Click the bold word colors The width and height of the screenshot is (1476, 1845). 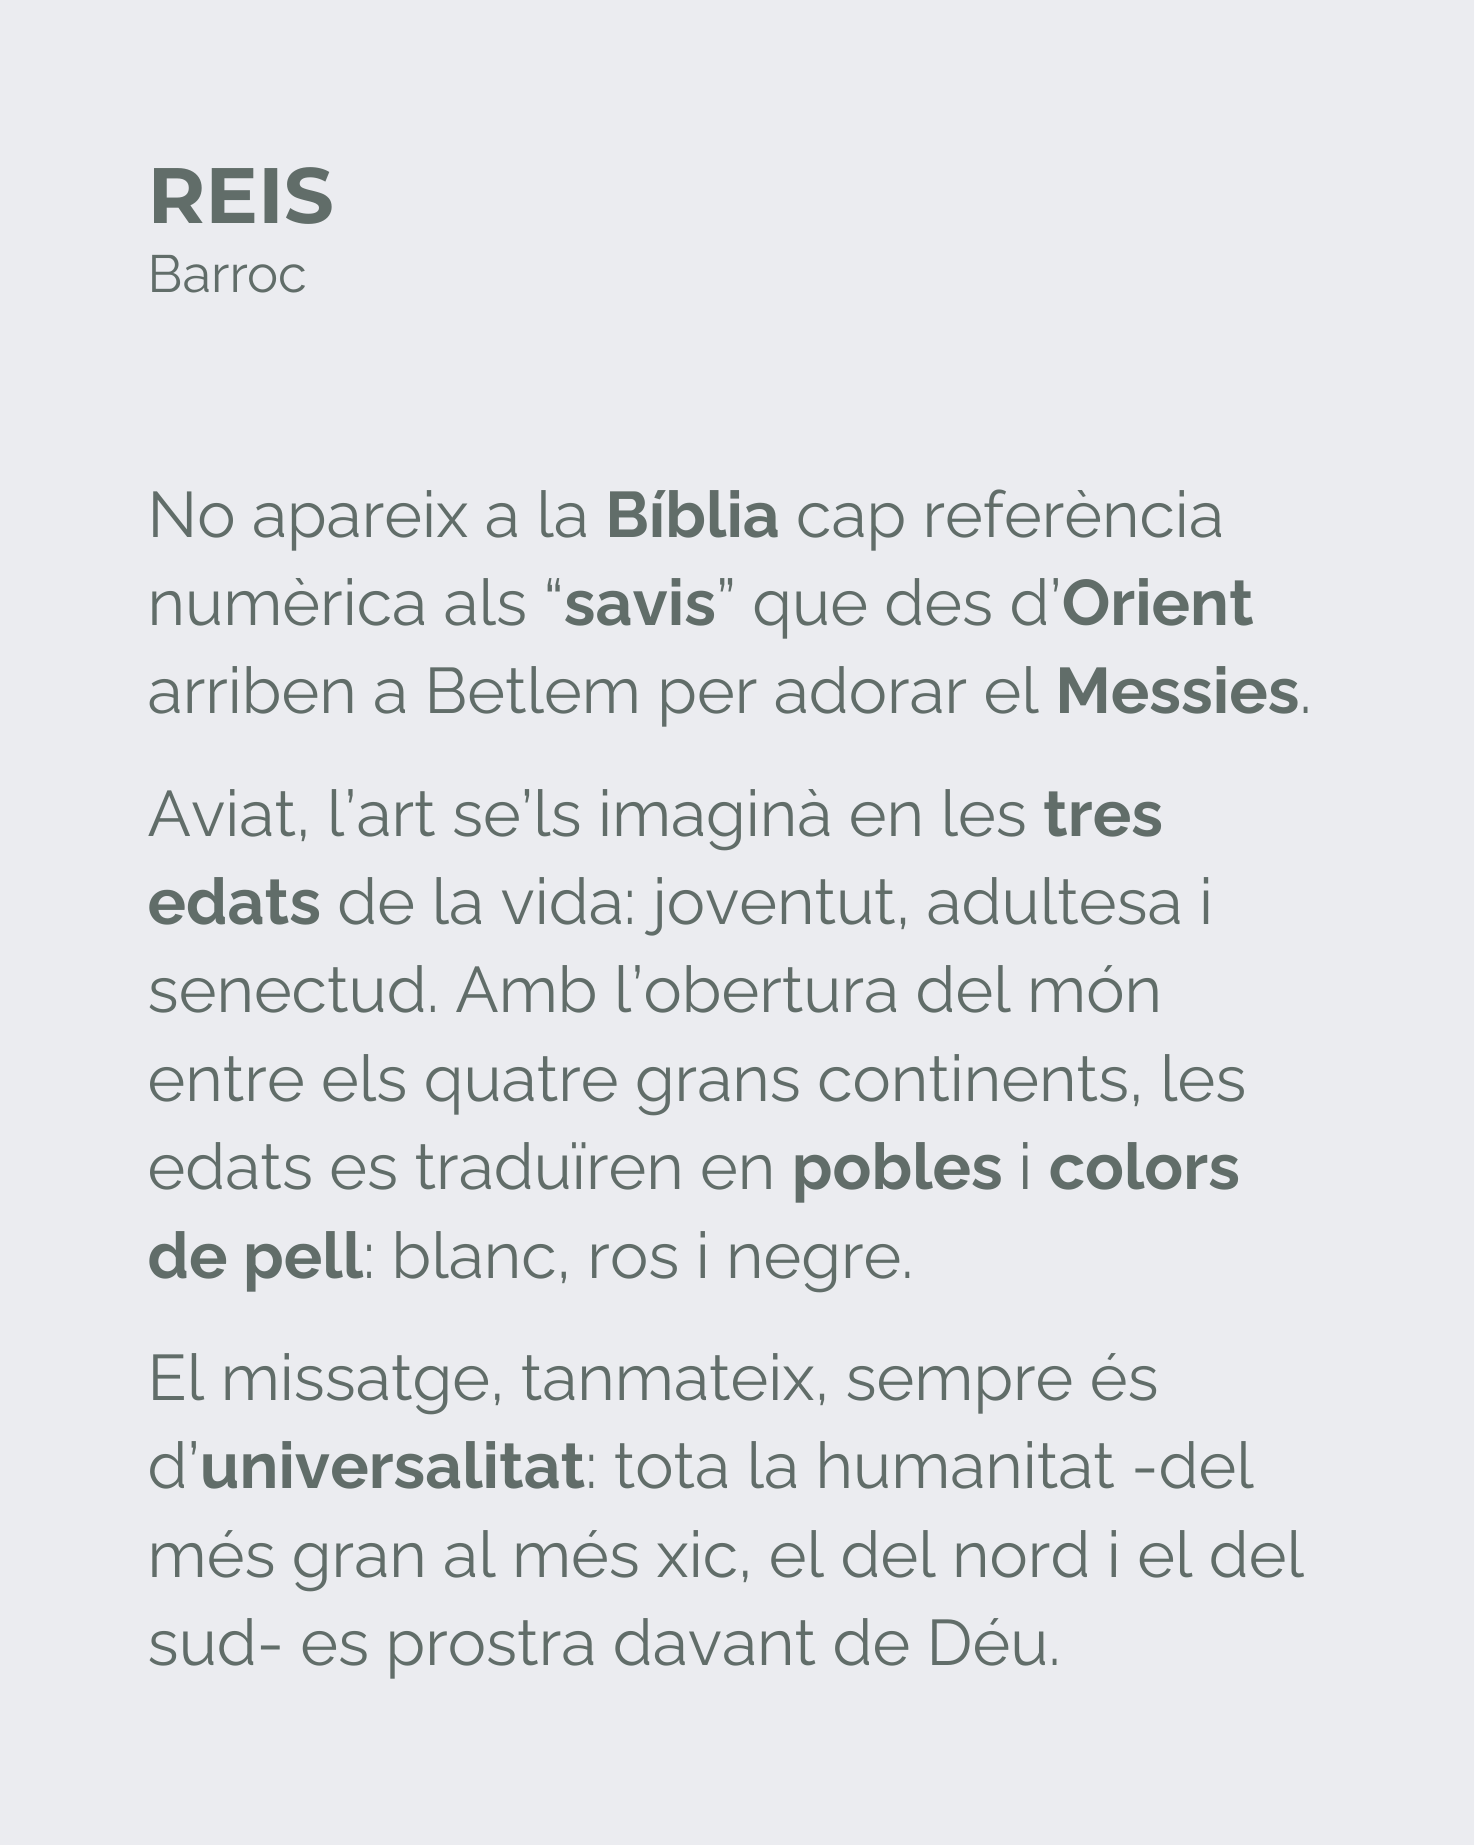(x=1144, y=1168)
